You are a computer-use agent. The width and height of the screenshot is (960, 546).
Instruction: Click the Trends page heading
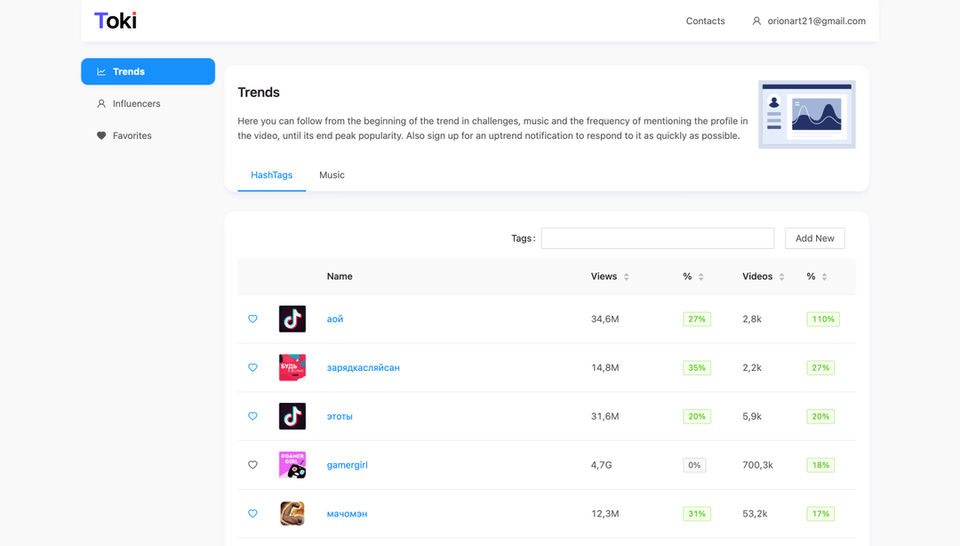[x=258, y=92]
